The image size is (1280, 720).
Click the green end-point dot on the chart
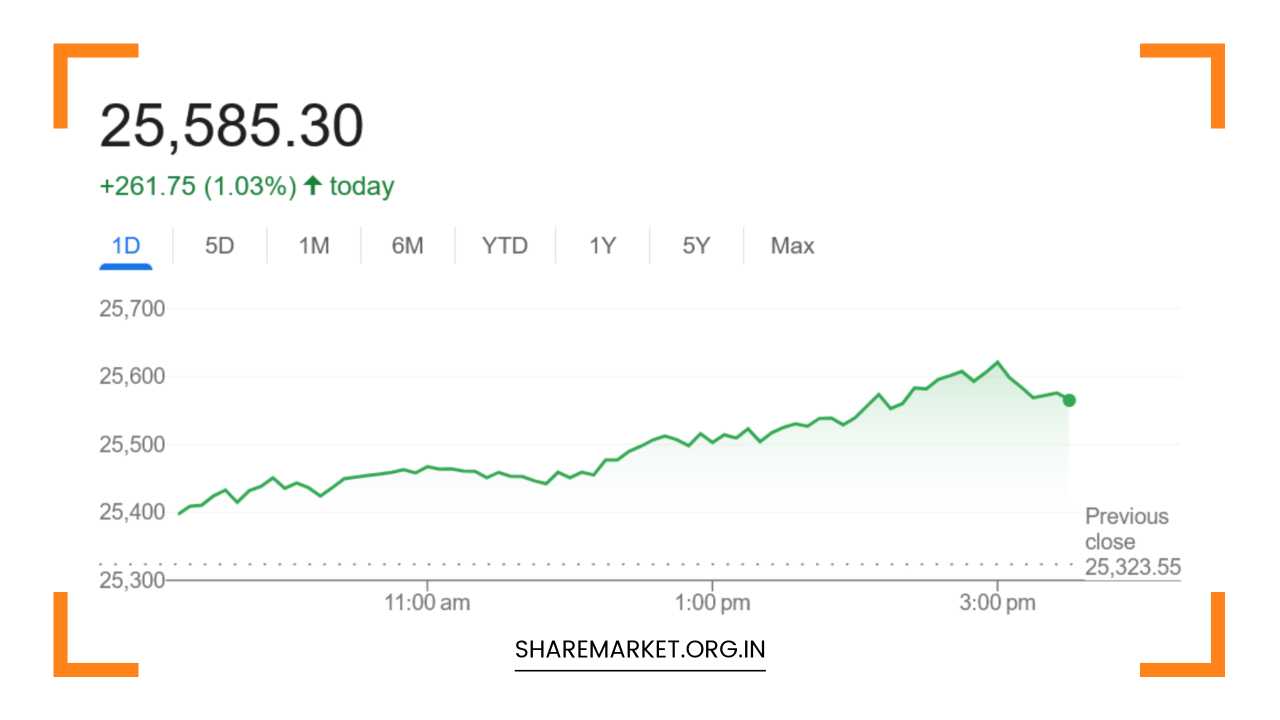pyautogui.click(x=1069, y=400)
